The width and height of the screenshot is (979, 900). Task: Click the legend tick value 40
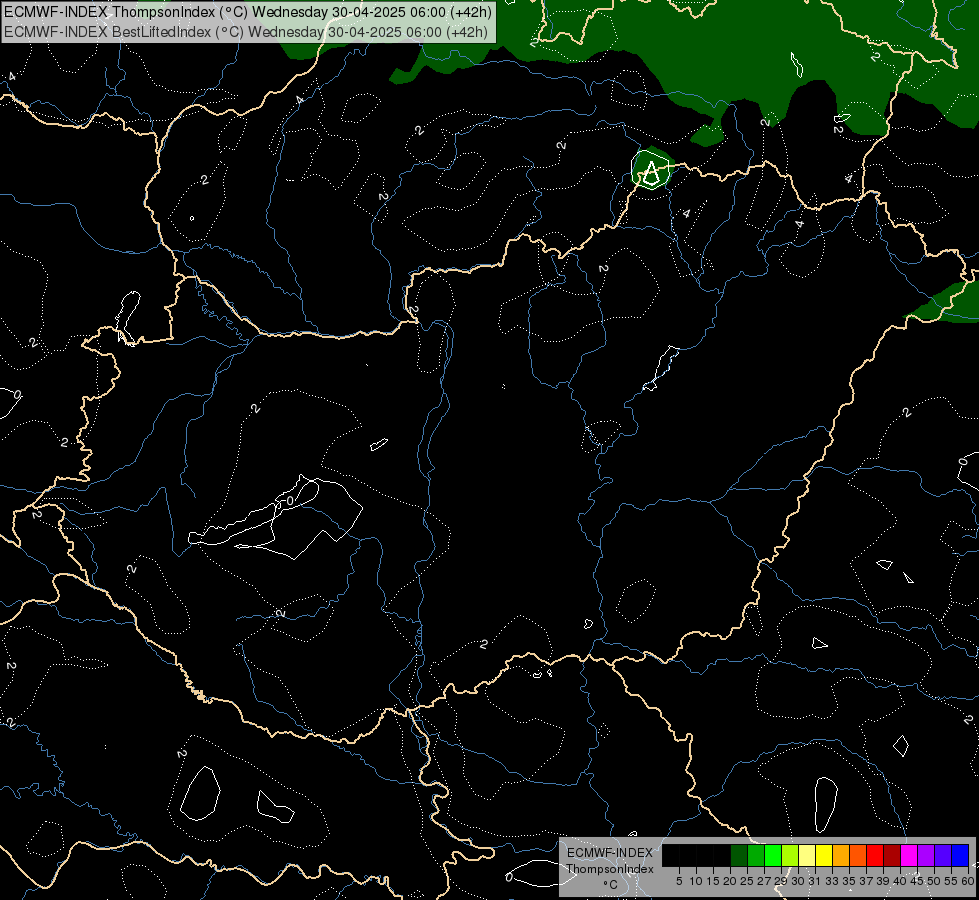[900, 881]
